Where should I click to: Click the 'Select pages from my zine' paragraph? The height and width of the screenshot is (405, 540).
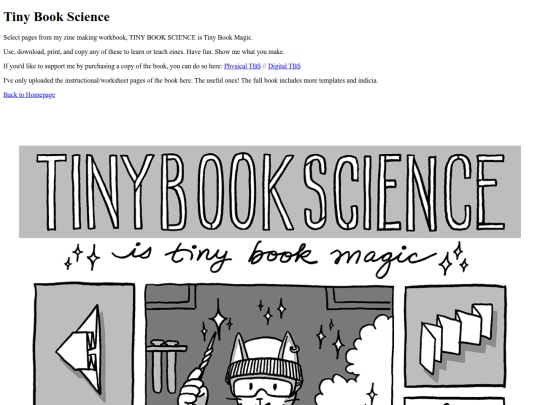click(x=128, y=37)
